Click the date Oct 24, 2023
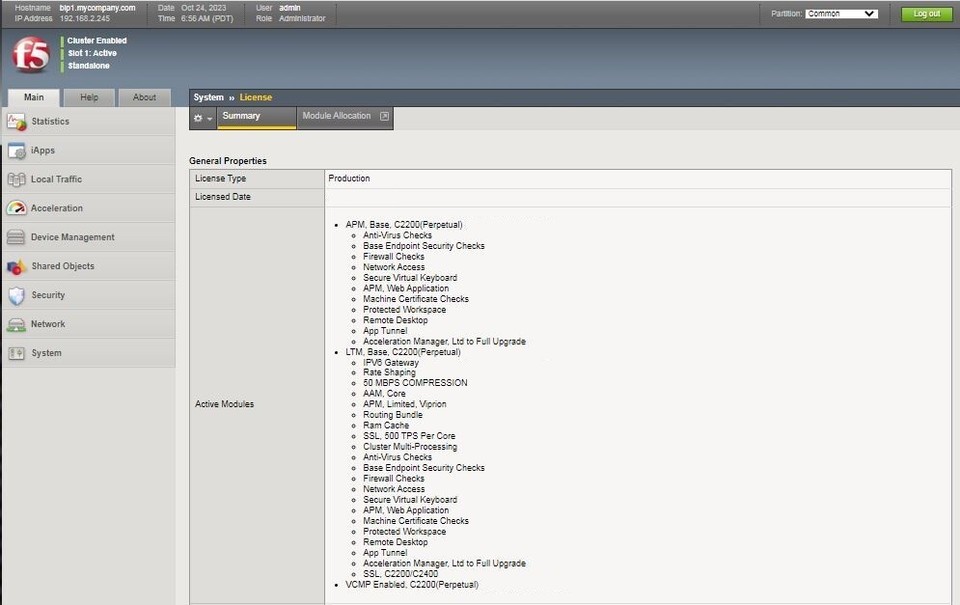Screen dimensions: 960x605 pyautogui.click(x=204, y=8)
